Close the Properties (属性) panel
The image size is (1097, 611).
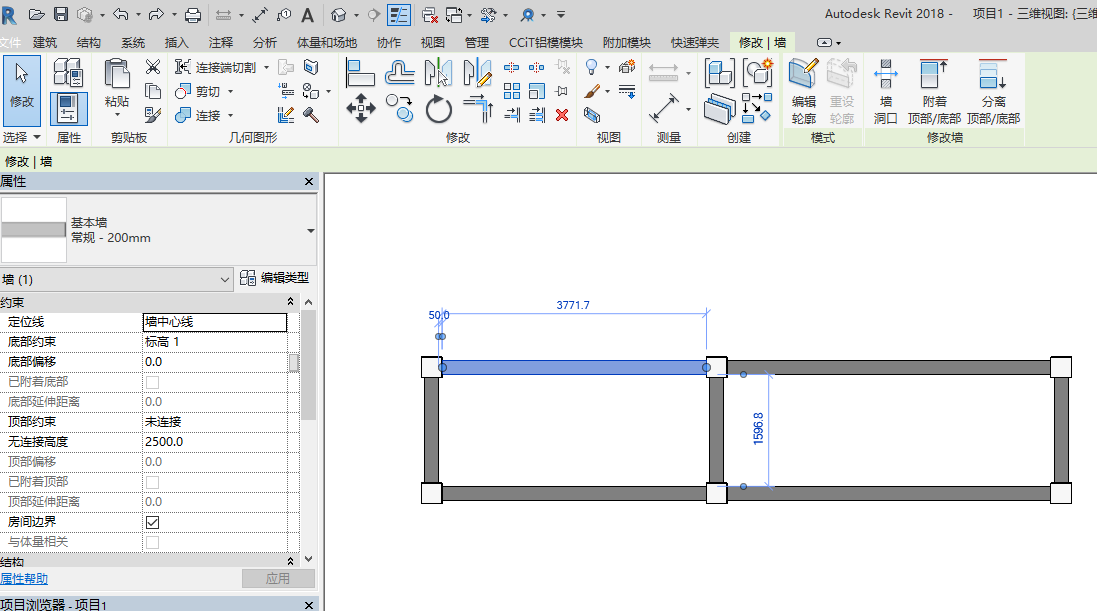pos(309,181)
